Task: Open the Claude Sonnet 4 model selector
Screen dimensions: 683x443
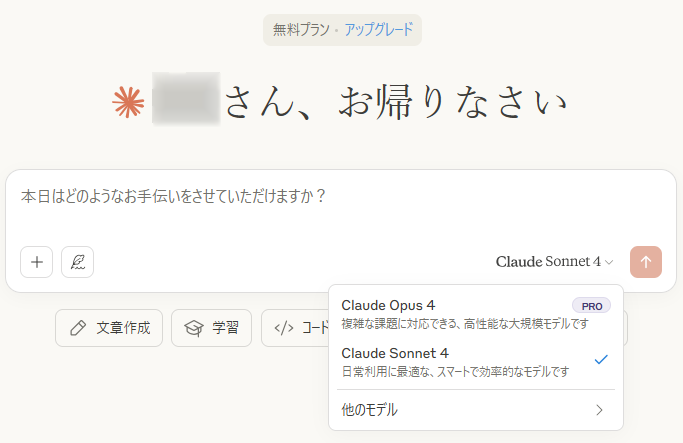Action: (554, 262)
